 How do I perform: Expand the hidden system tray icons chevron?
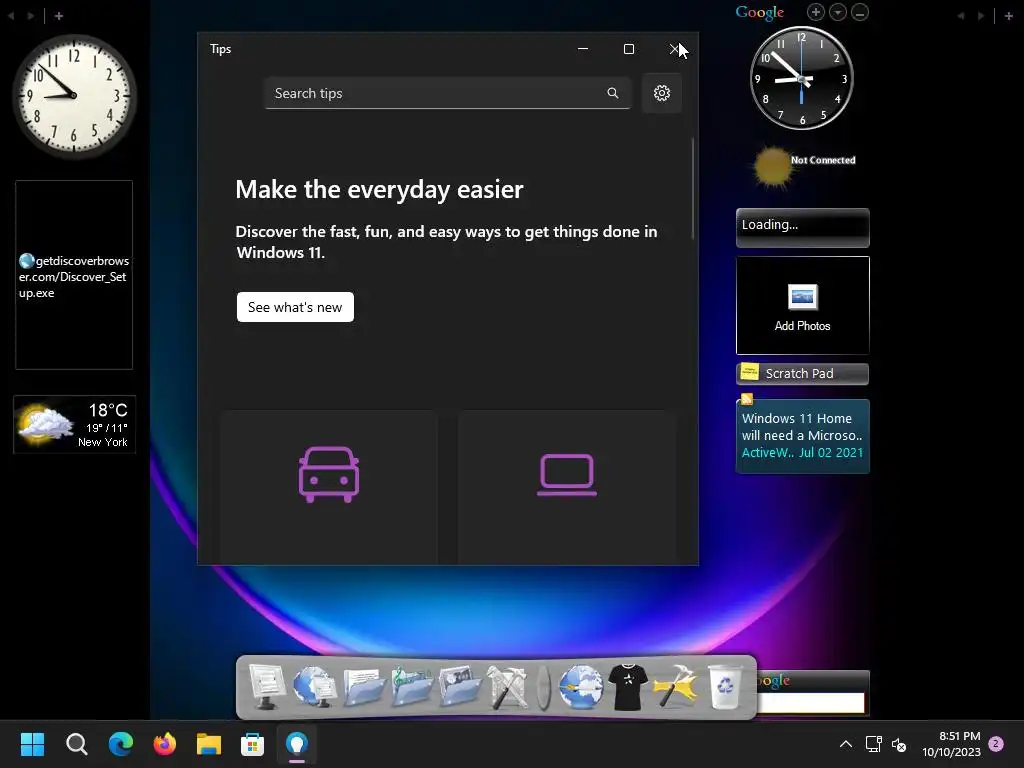[x=846, y=744]
